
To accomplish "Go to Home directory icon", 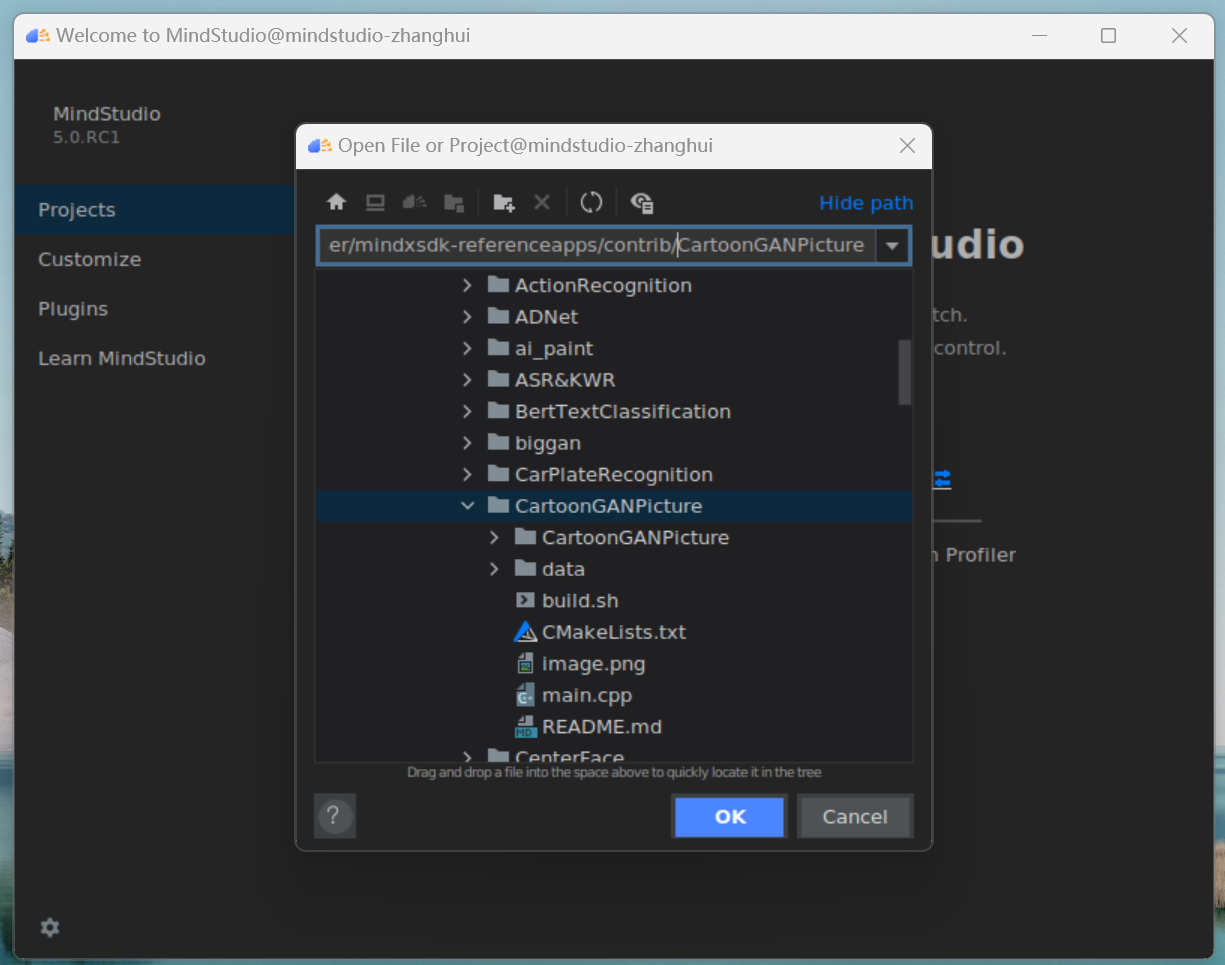I will coord(336,203).
